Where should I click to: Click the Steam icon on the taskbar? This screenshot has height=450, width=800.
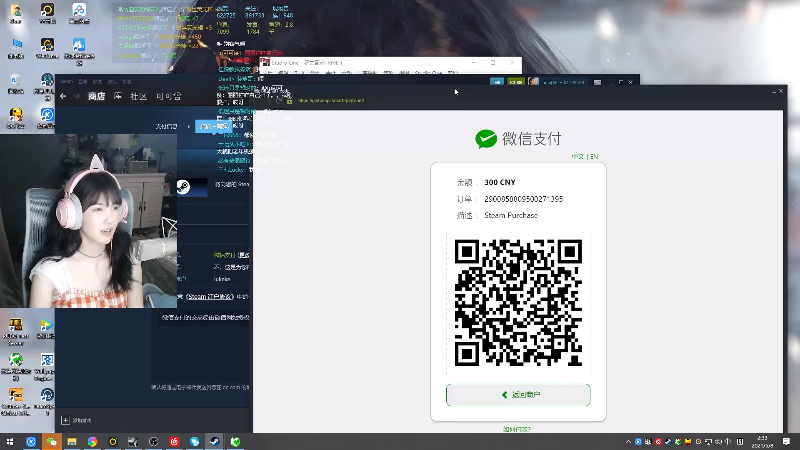tap(215, 441)
